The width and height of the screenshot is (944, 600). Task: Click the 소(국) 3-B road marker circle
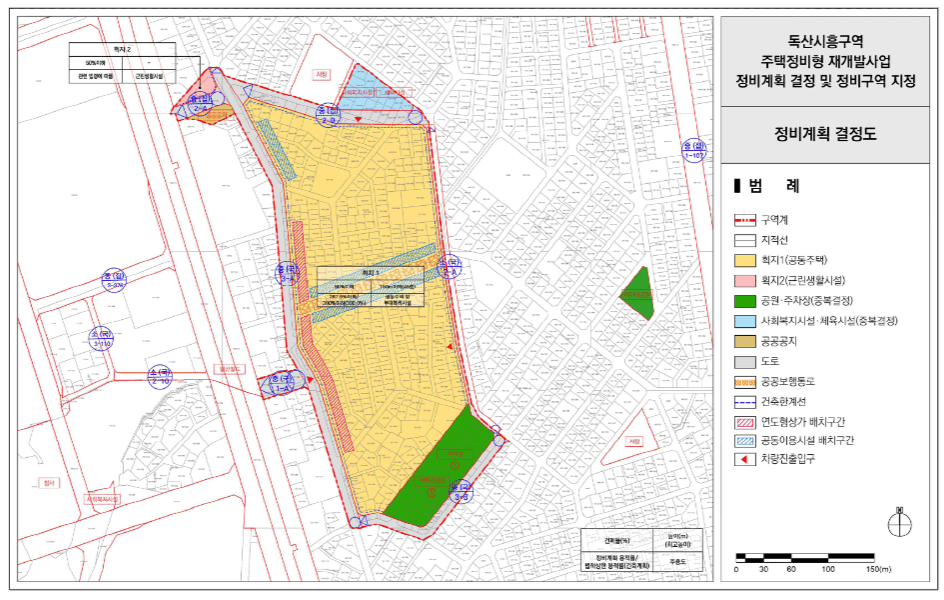(461, 492)
